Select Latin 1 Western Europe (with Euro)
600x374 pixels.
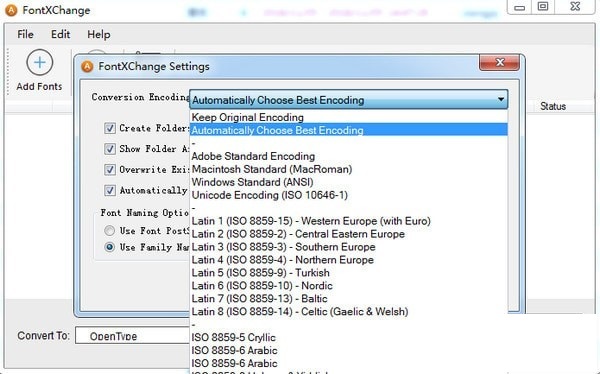[349, 221]
